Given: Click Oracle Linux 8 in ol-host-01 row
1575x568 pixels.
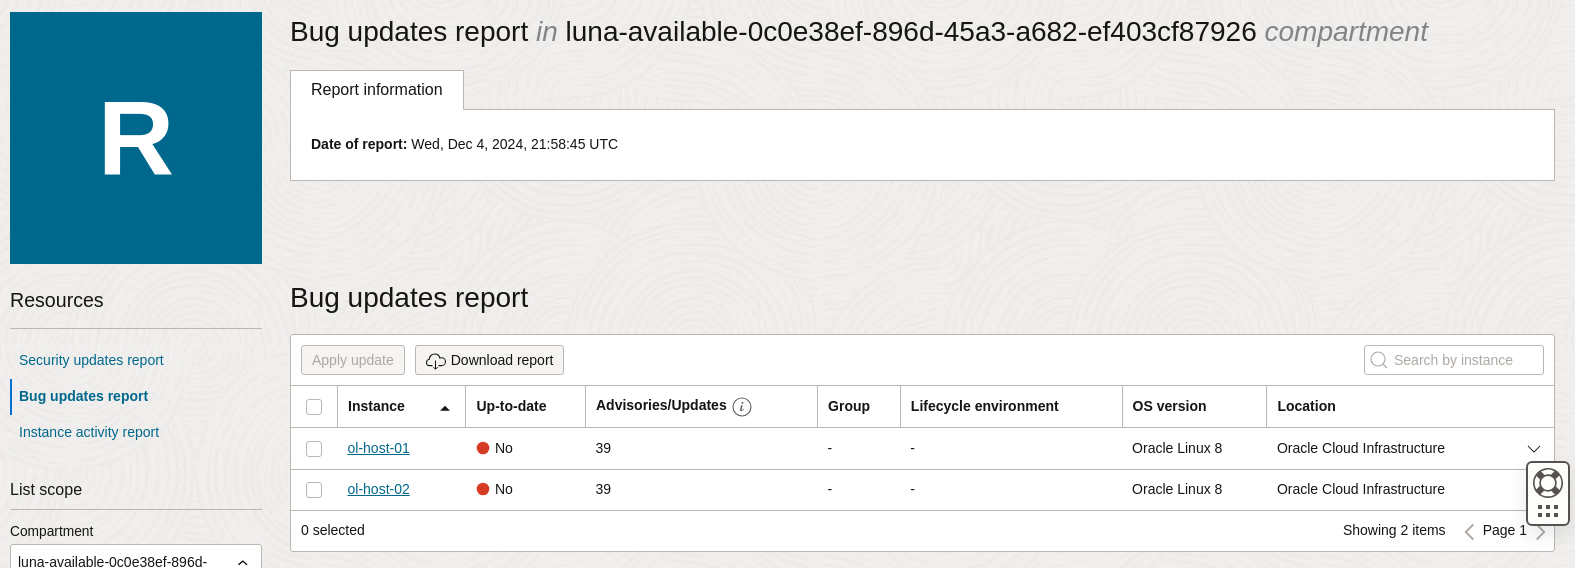Looking at the screenshot, I should point(1177,448).
